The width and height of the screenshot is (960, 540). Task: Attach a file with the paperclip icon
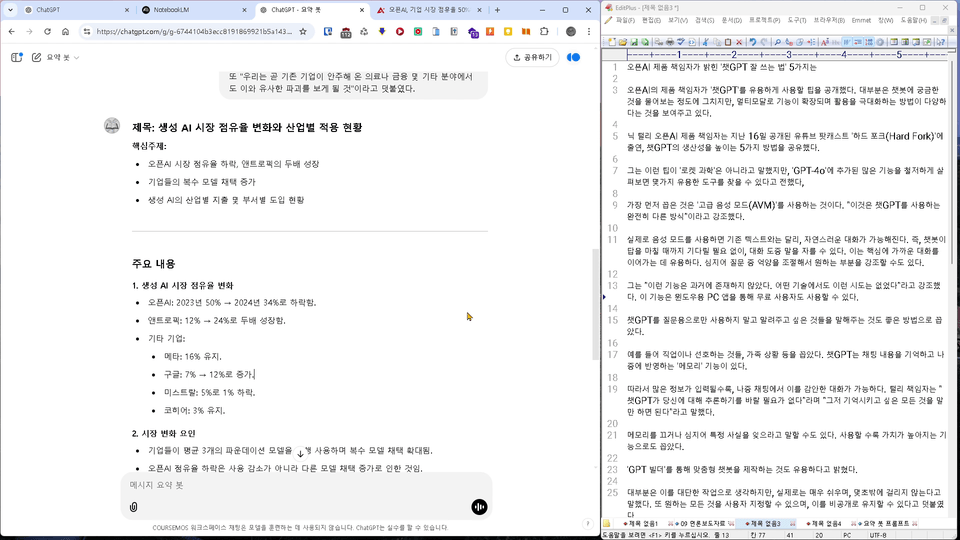click(133, 507)
